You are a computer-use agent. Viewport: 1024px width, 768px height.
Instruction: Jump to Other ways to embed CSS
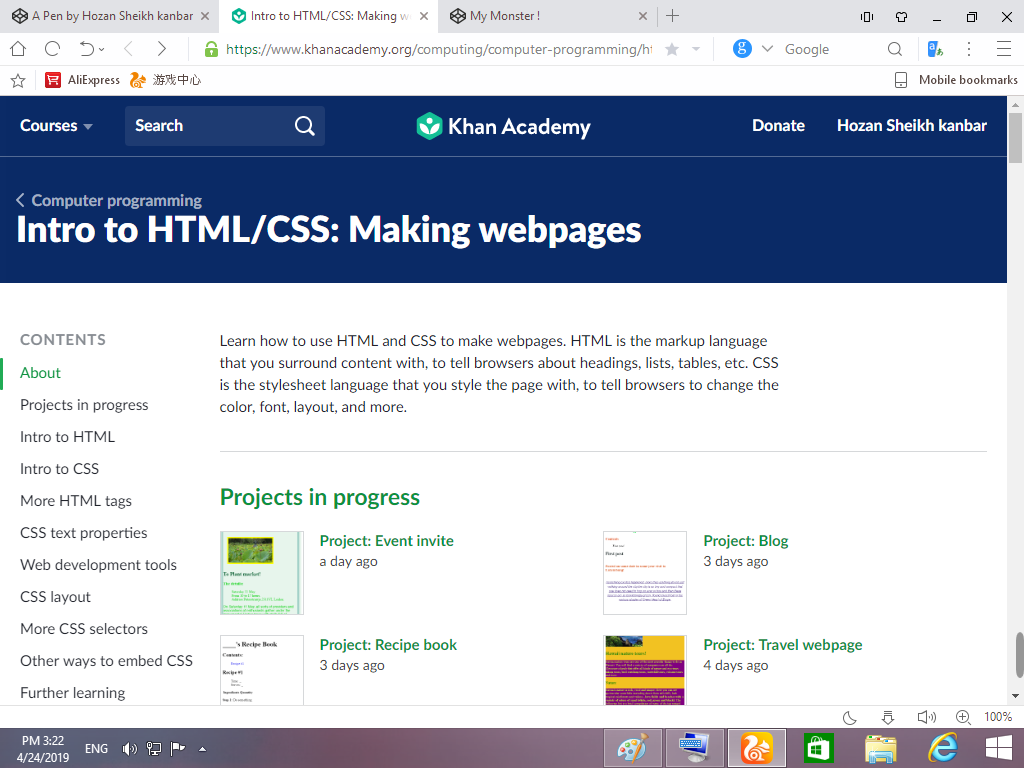(x=106, y=661)
